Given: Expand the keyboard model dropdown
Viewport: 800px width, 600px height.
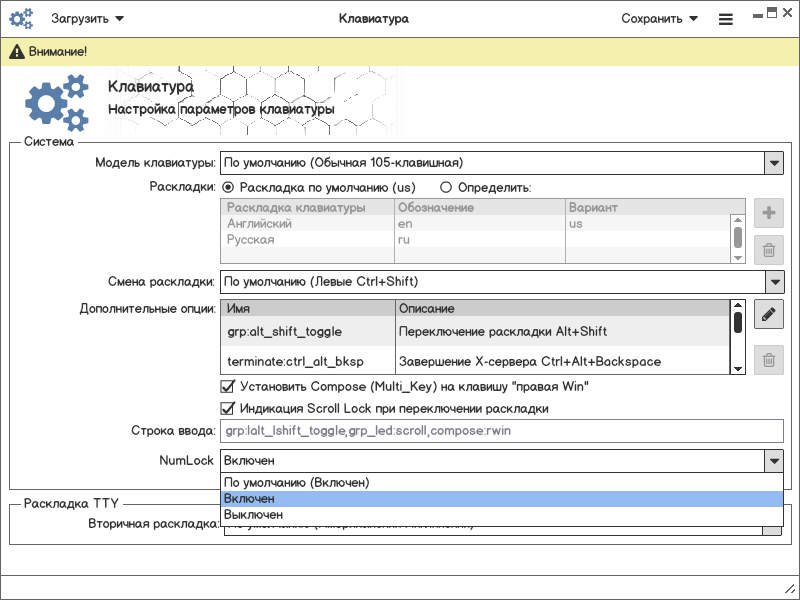Looking at the screenshot, I should [x=773, y=162].
